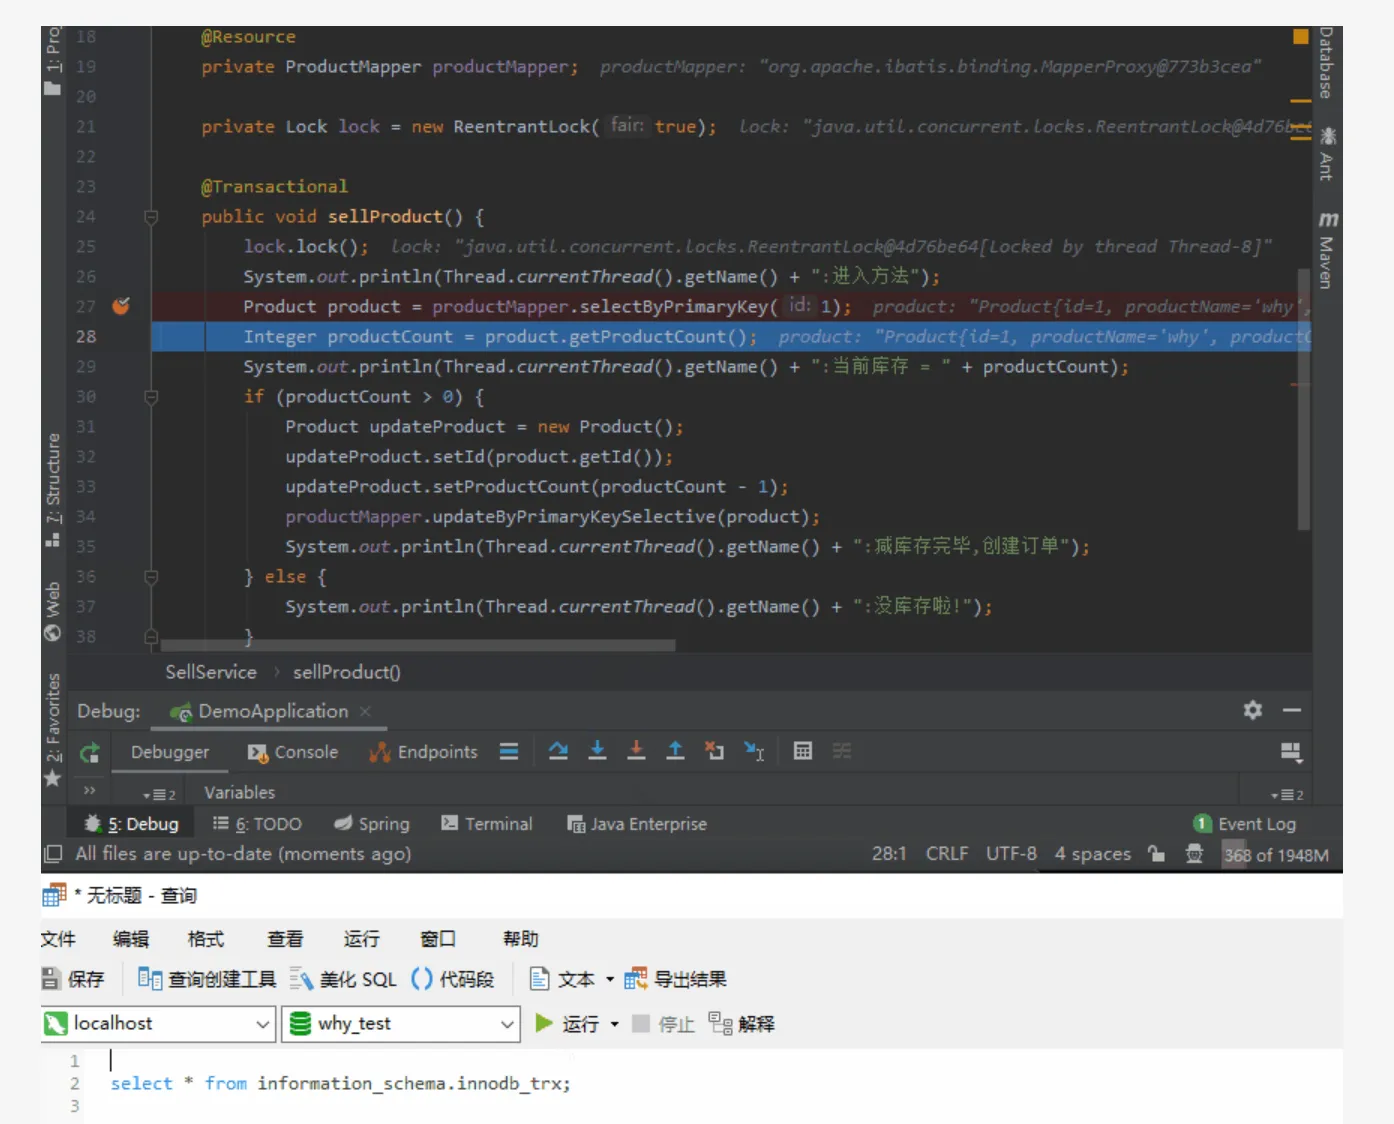The image size is (1394, 1124).
Task: Open the Web side panel
Action: tap(53, 611)
